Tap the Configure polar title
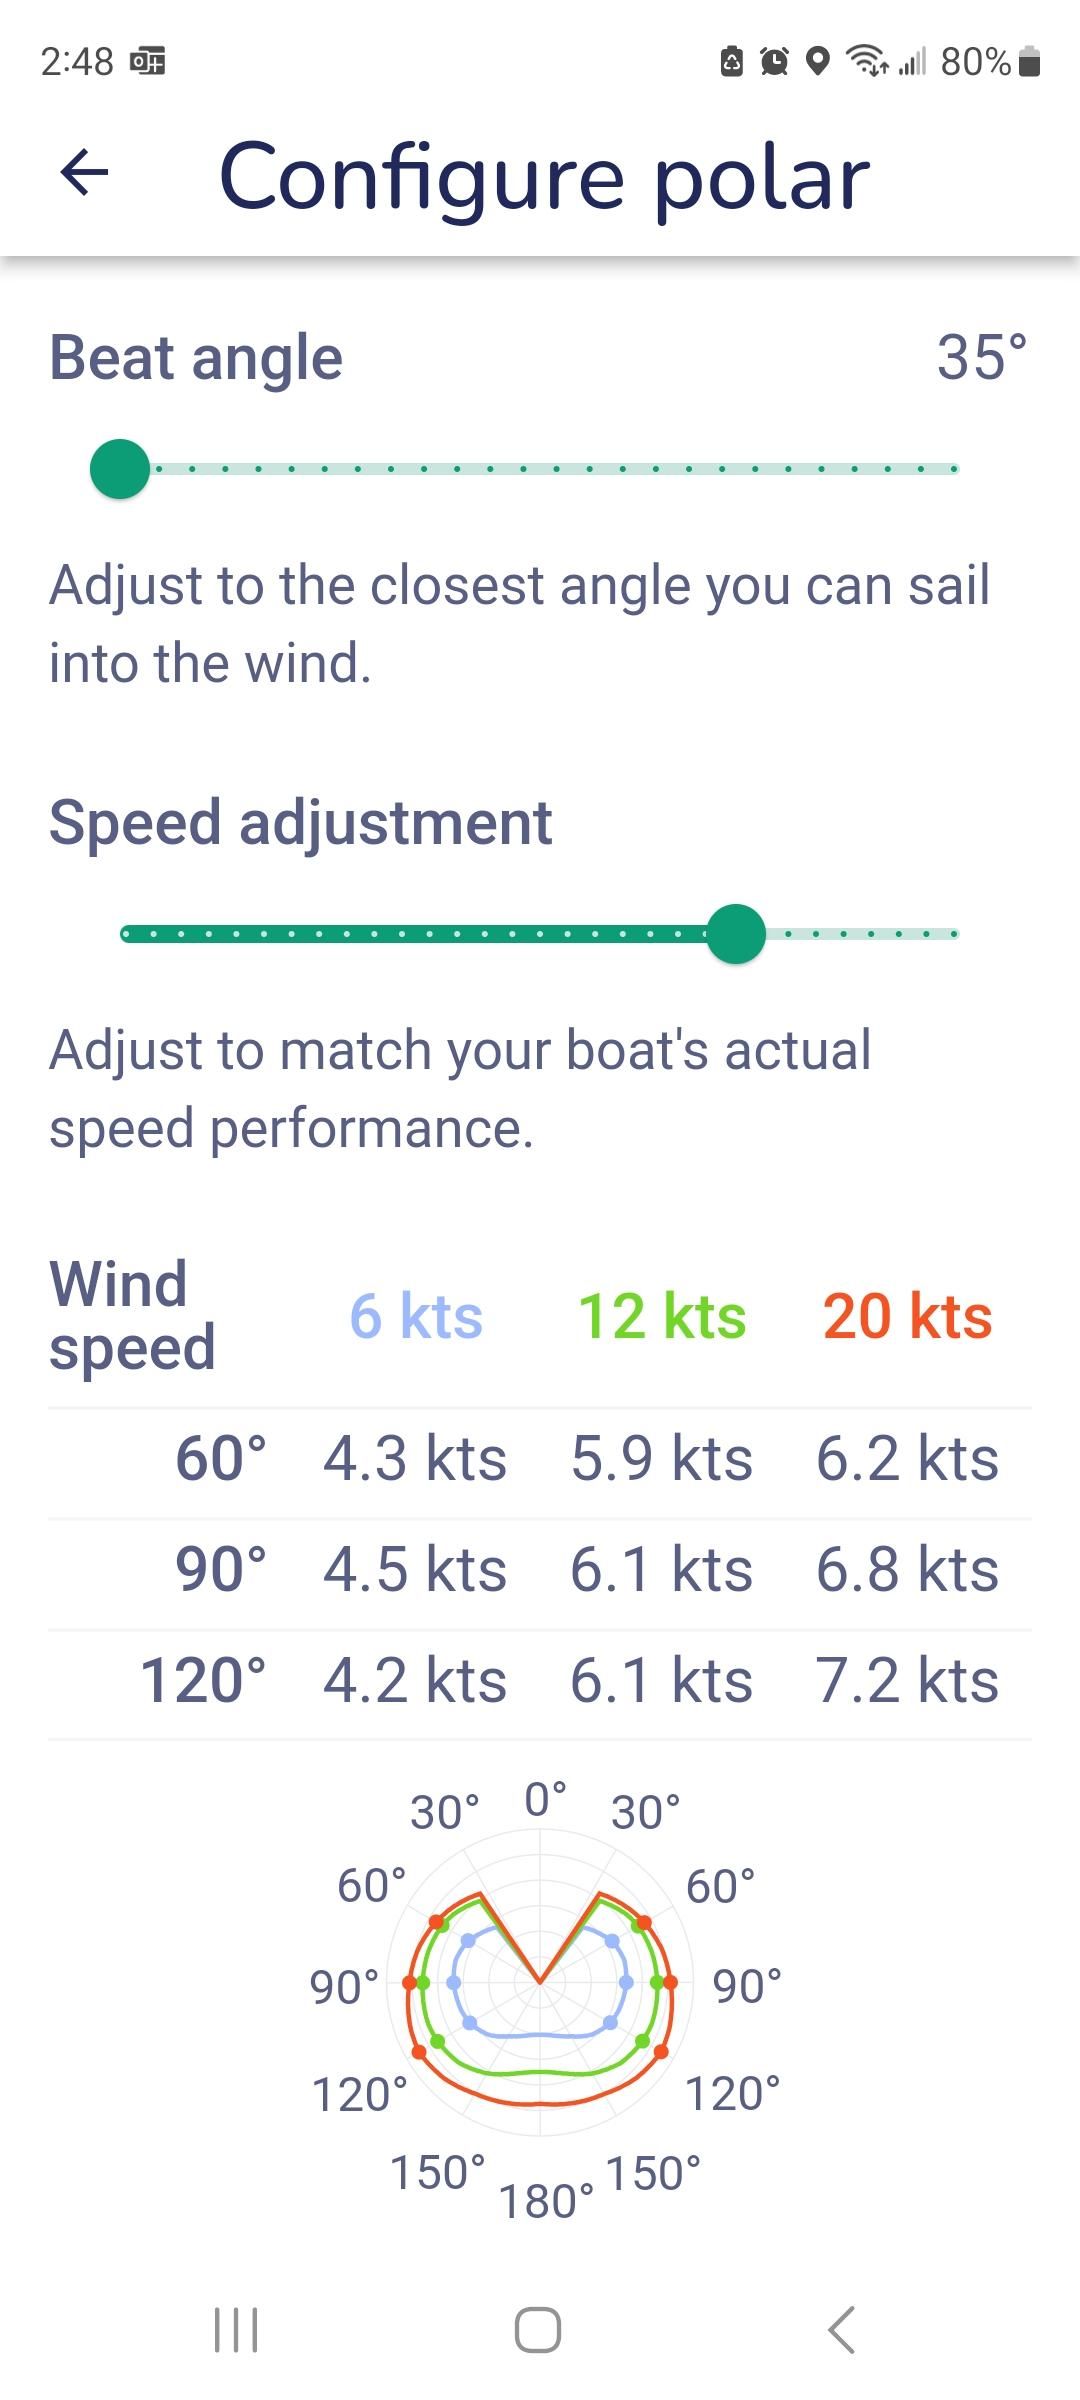This screenshot has width=1080, height=2400. click(544, 176)
